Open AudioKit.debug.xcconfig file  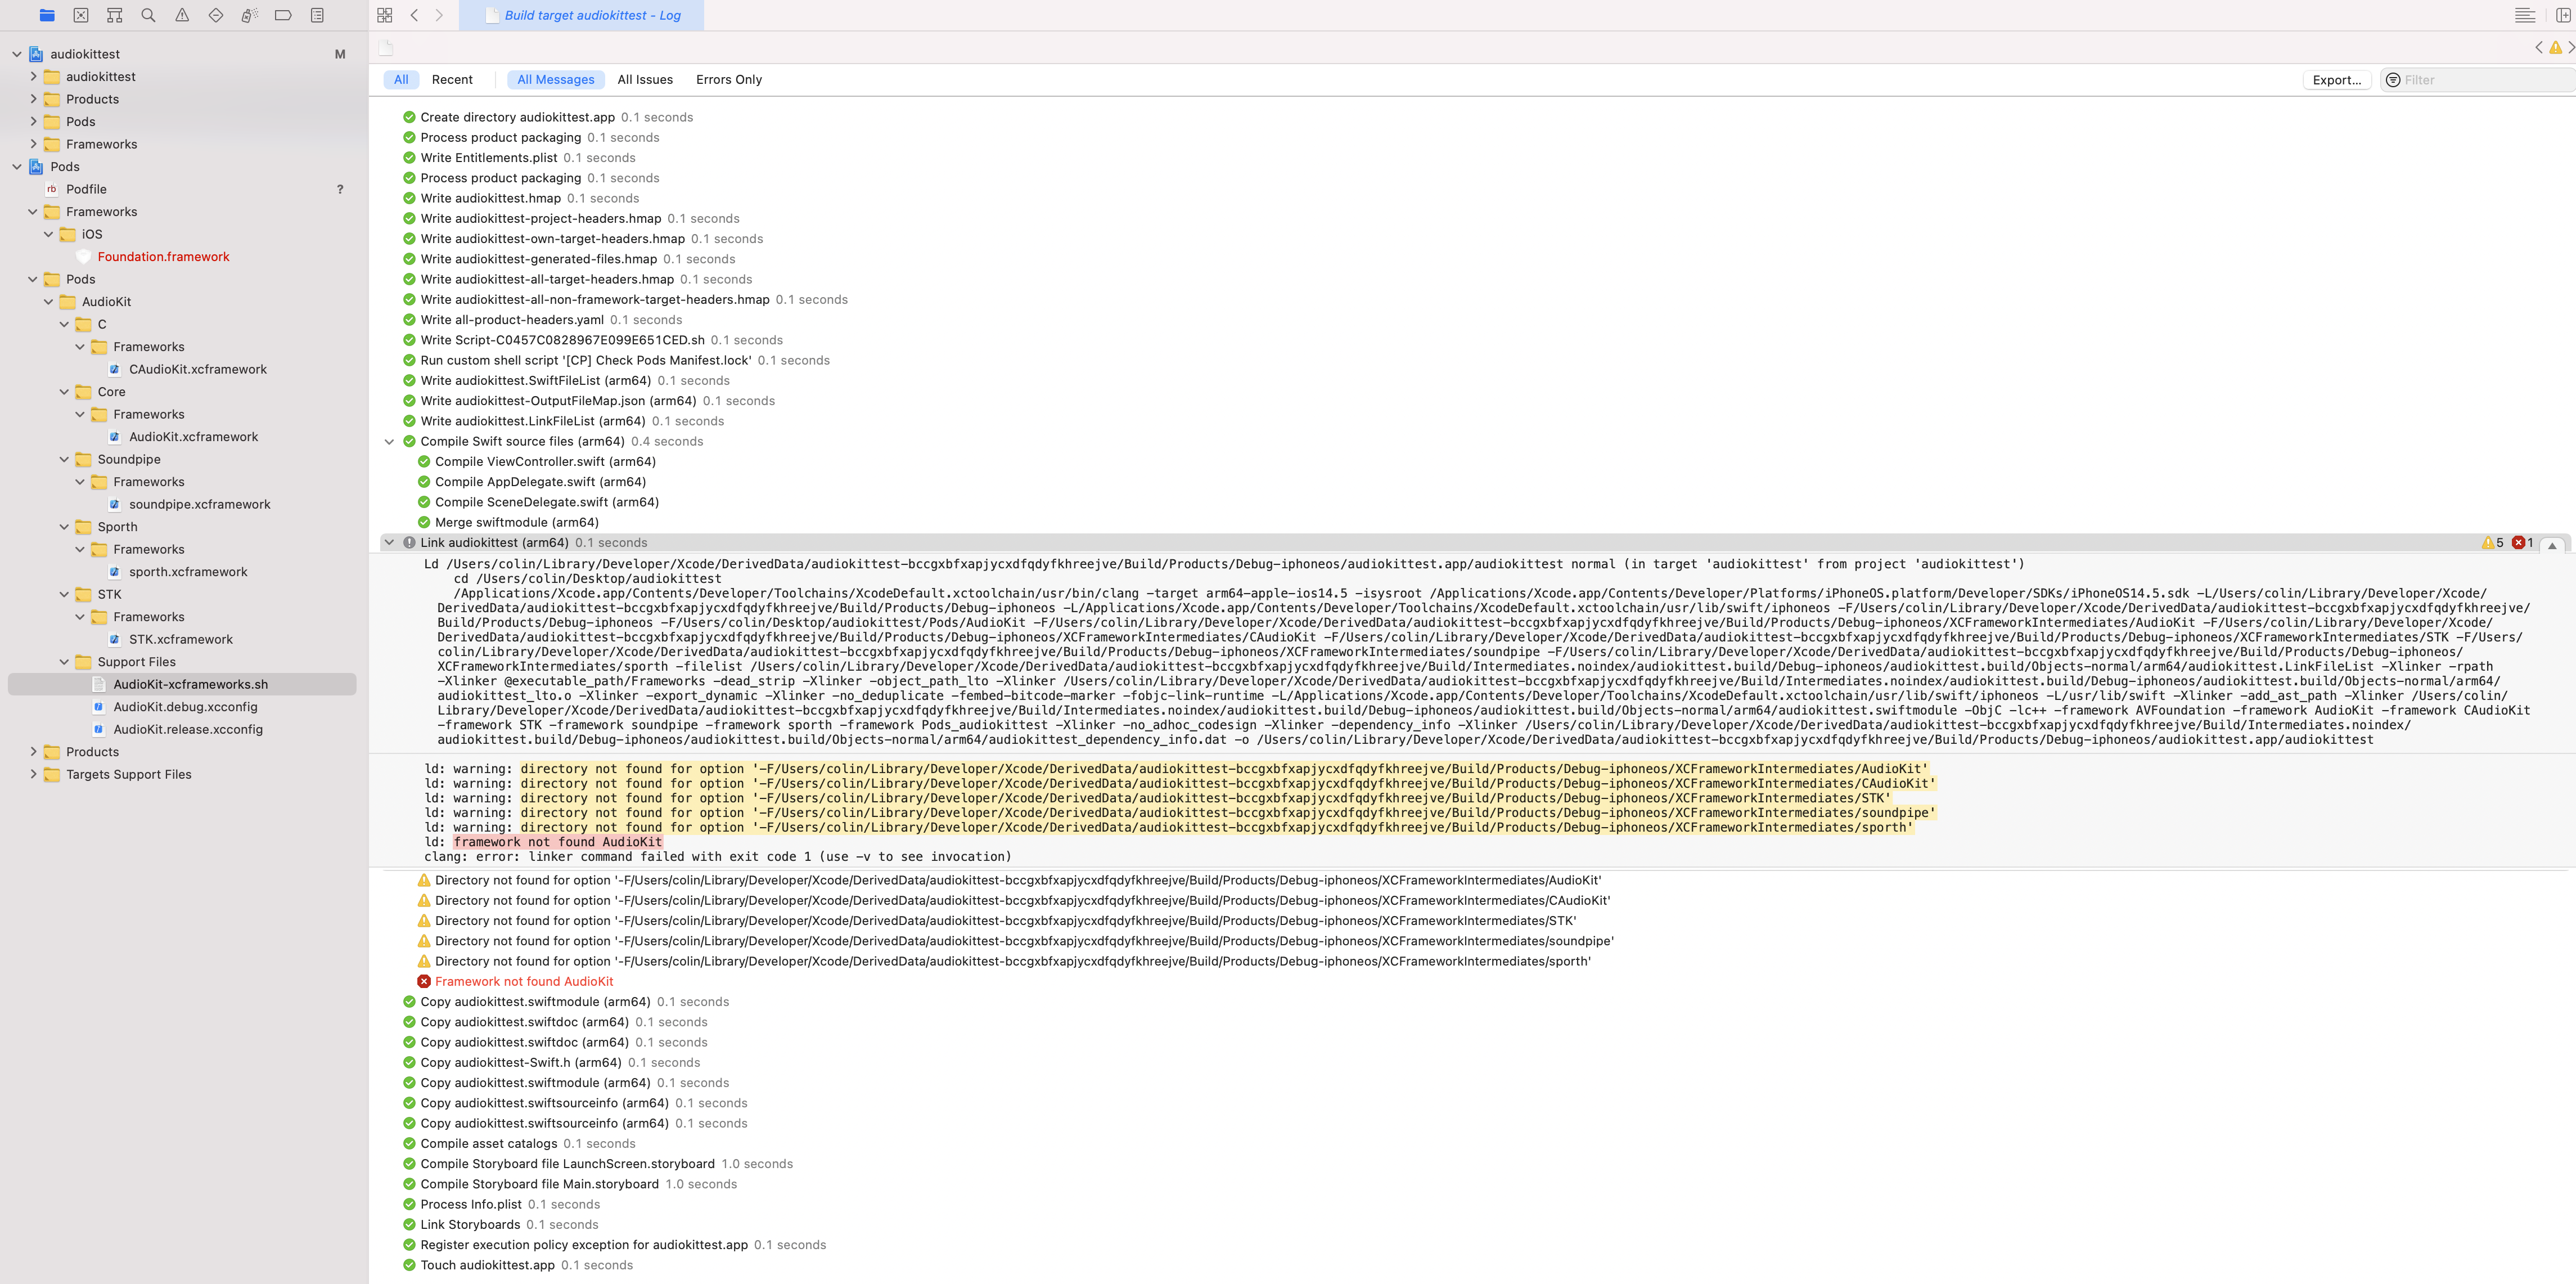(x=185, y=707)
